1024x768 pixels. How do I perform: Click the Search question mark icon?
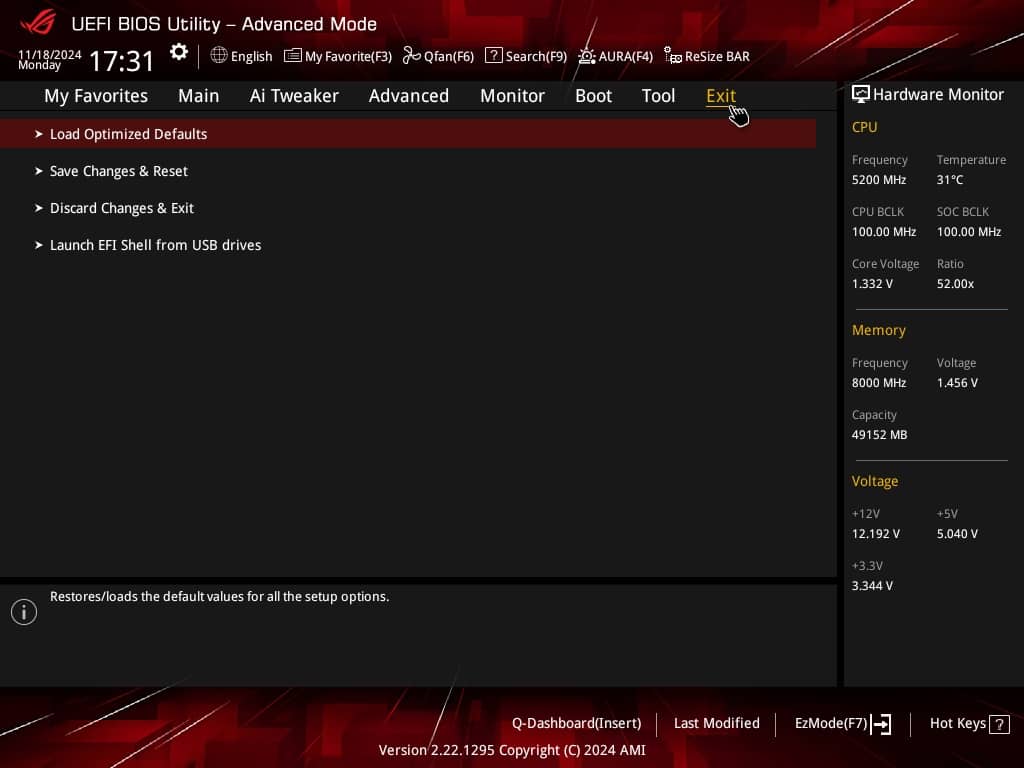coord(494,56)
